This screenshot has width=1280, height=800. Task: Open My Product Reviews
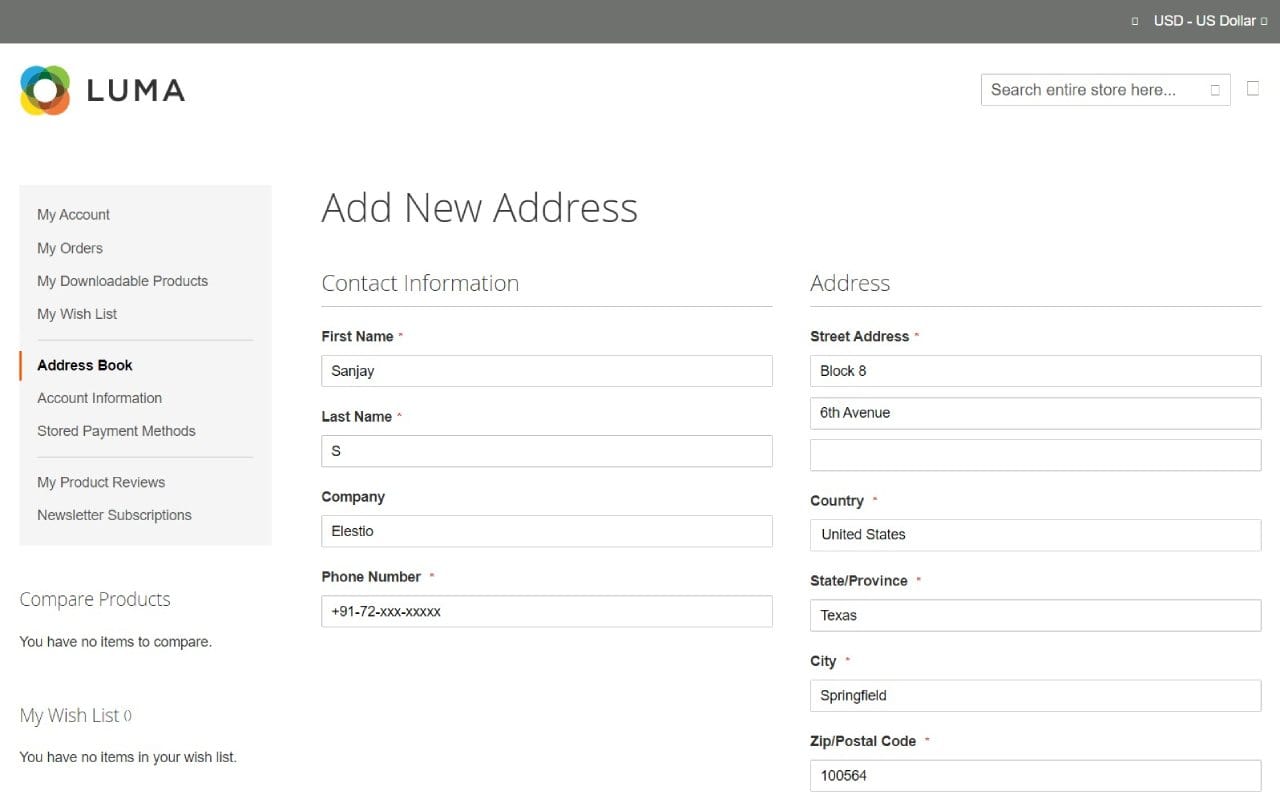pos(100,481)
